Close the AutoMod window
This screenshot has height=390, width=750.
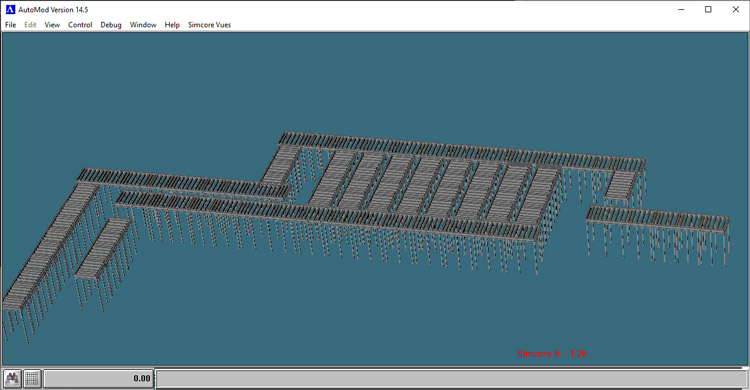coord(736,10)
